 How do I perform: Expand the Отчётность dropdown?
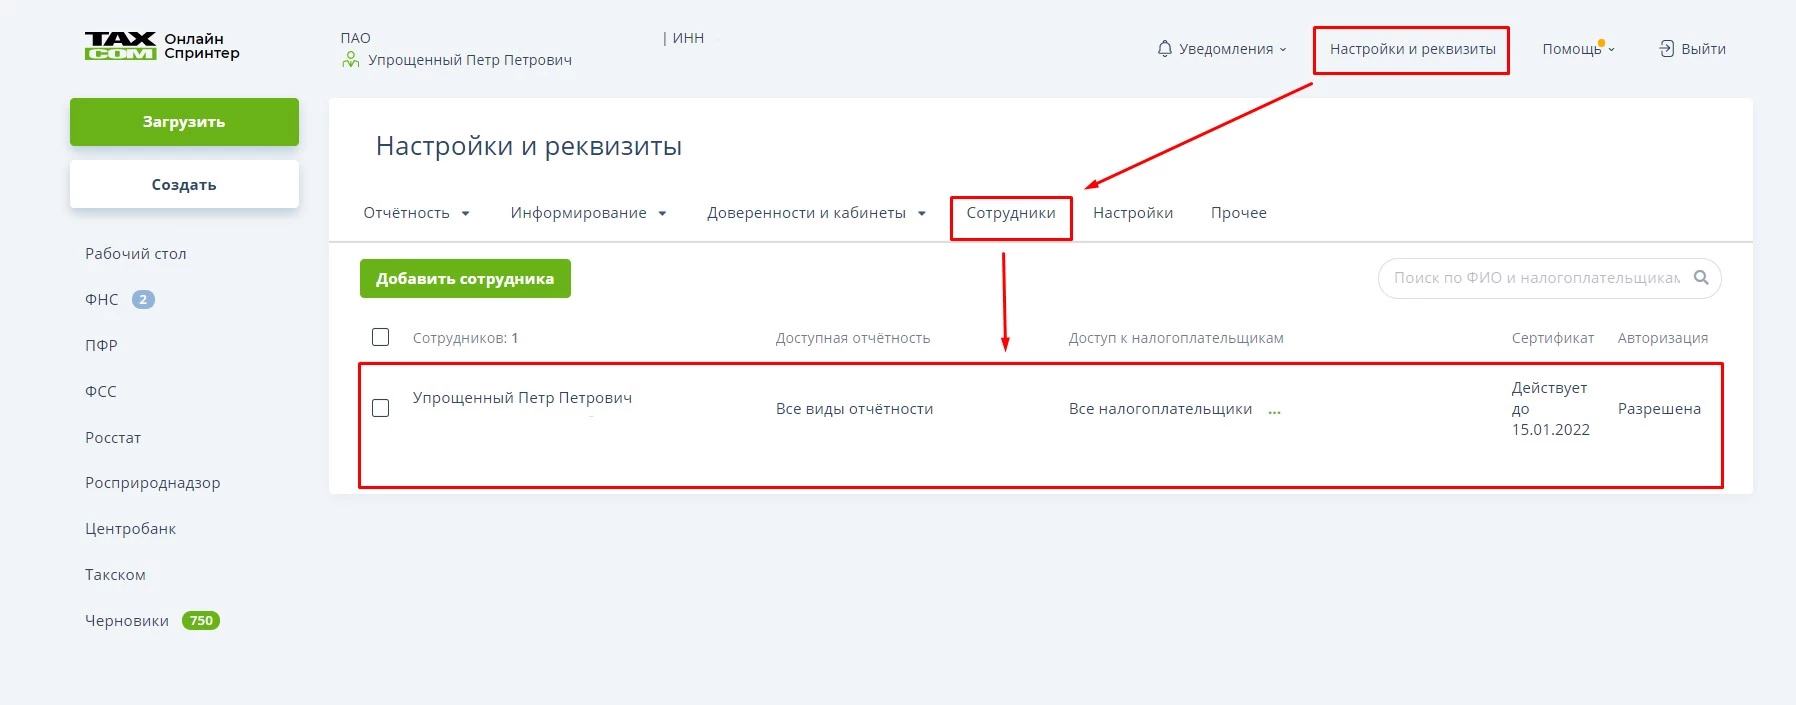click(416, 213)
